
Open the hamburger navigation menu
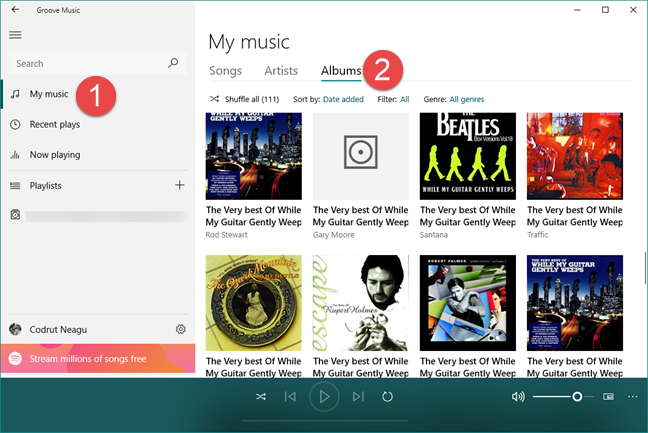(x=15, y=35)
